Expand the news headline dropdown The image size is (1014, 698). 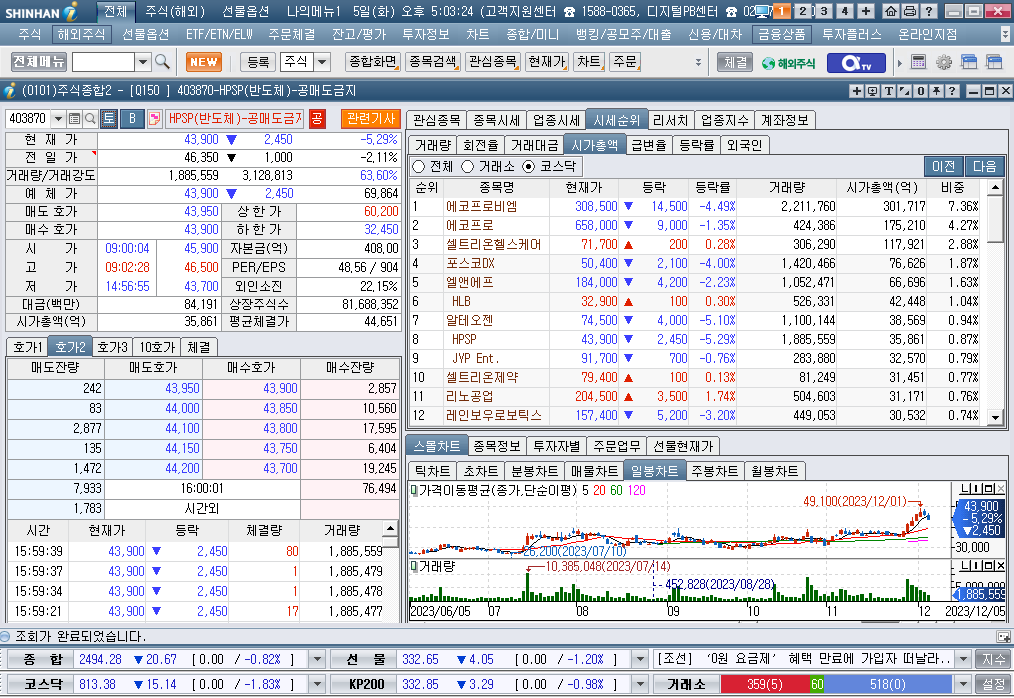964,659
